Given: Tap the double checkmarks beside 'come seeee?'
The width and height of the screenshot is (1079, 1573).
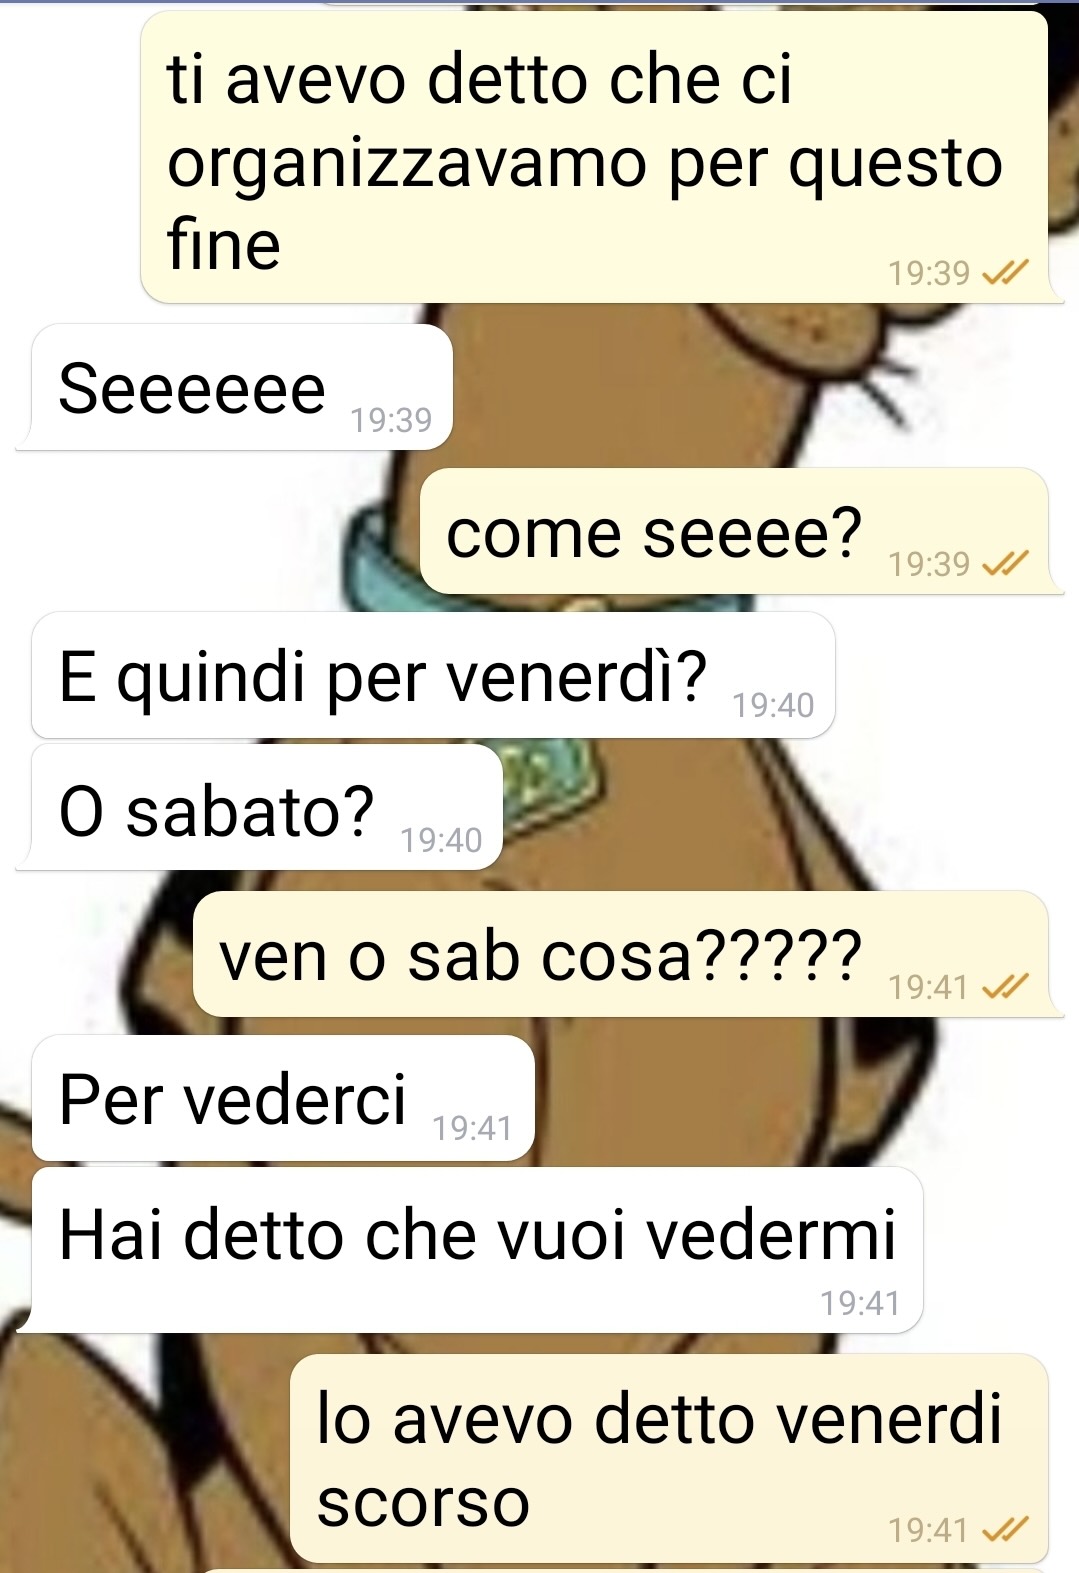Looking at the screenshot, I should tap(1005, 564).
